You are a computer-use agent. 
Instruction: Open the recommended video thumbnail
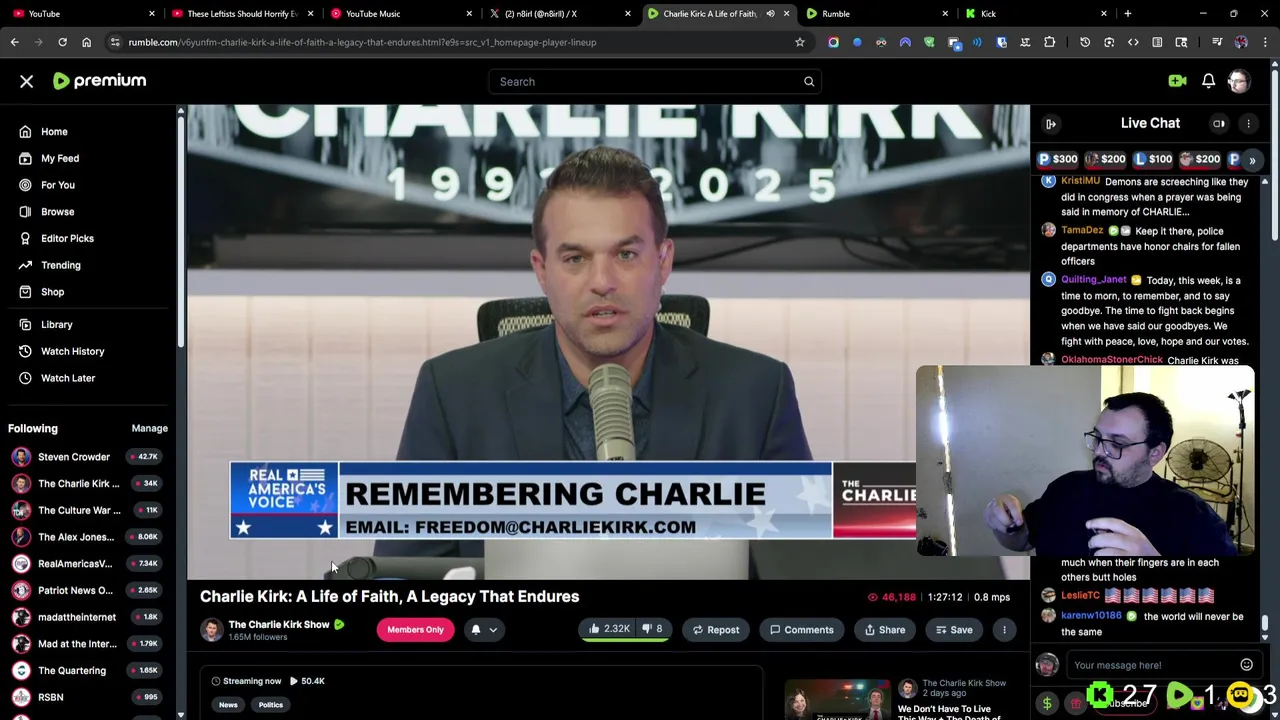tap(838, 700)
